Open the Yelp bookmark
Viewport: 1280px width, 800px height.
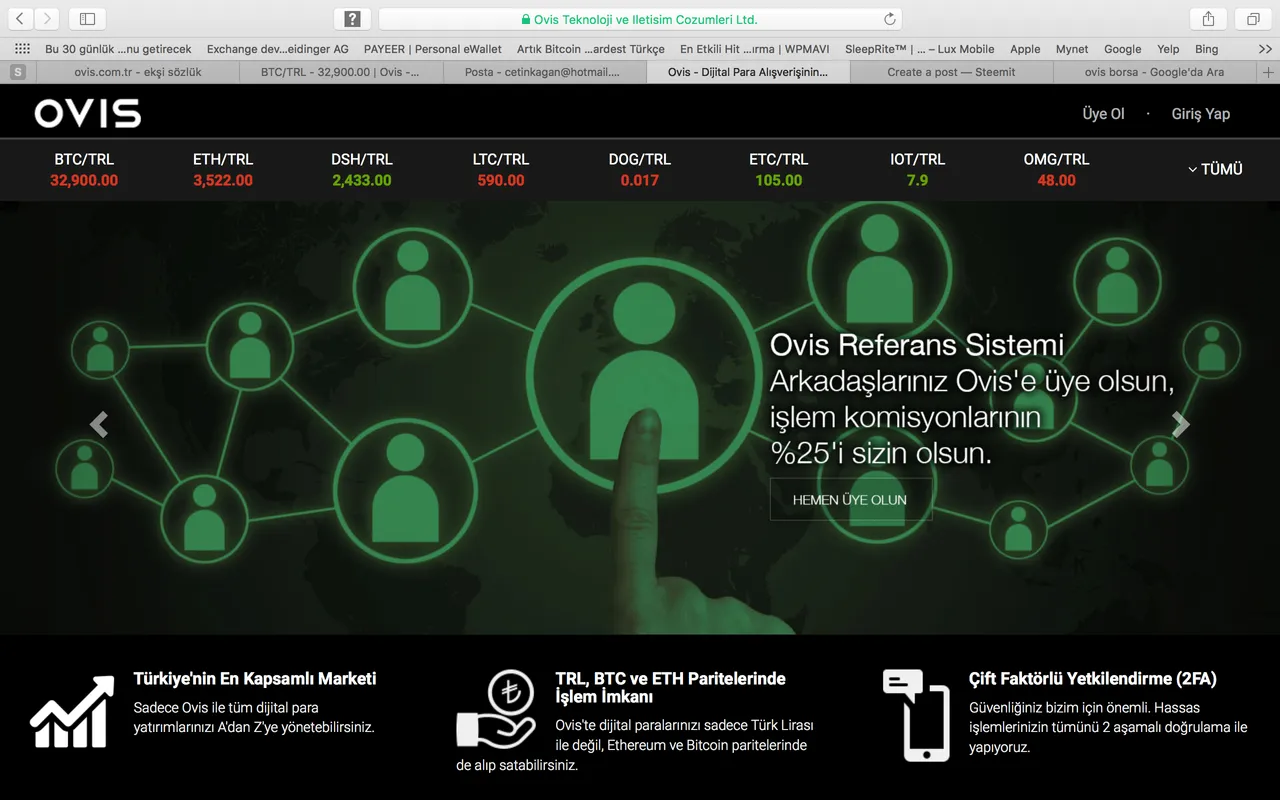pos(1168,48)
